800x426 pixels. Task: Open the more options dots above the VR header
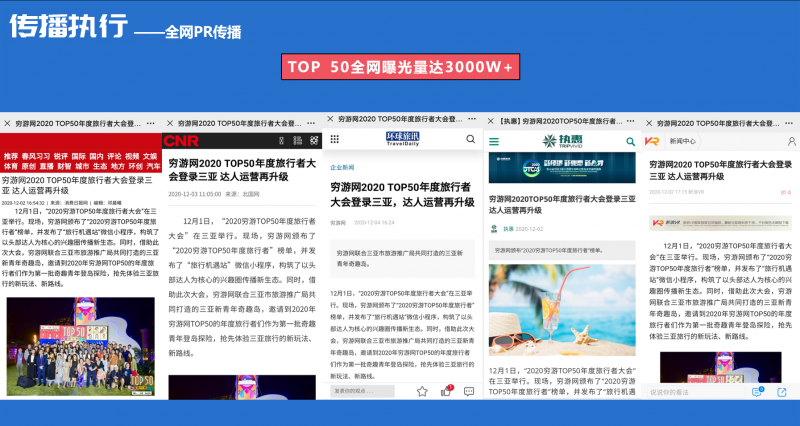(790, 123)
